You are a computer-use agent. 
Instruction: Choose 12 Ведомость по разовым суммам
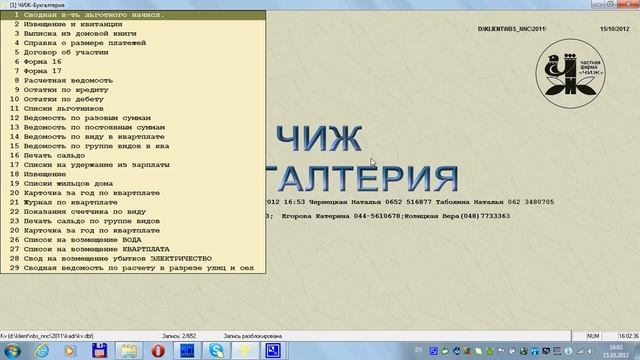pyautogui.click(x=133, y=118)
